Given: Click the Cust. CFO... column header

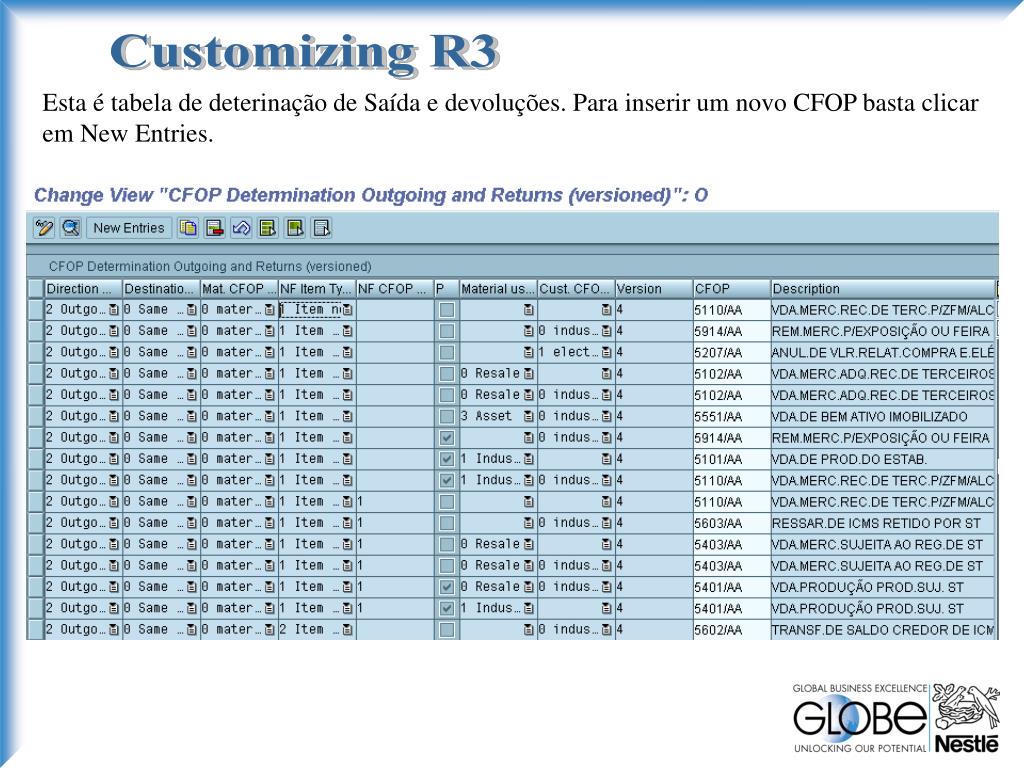Looking at the screenshot, I should click(576, 289).
